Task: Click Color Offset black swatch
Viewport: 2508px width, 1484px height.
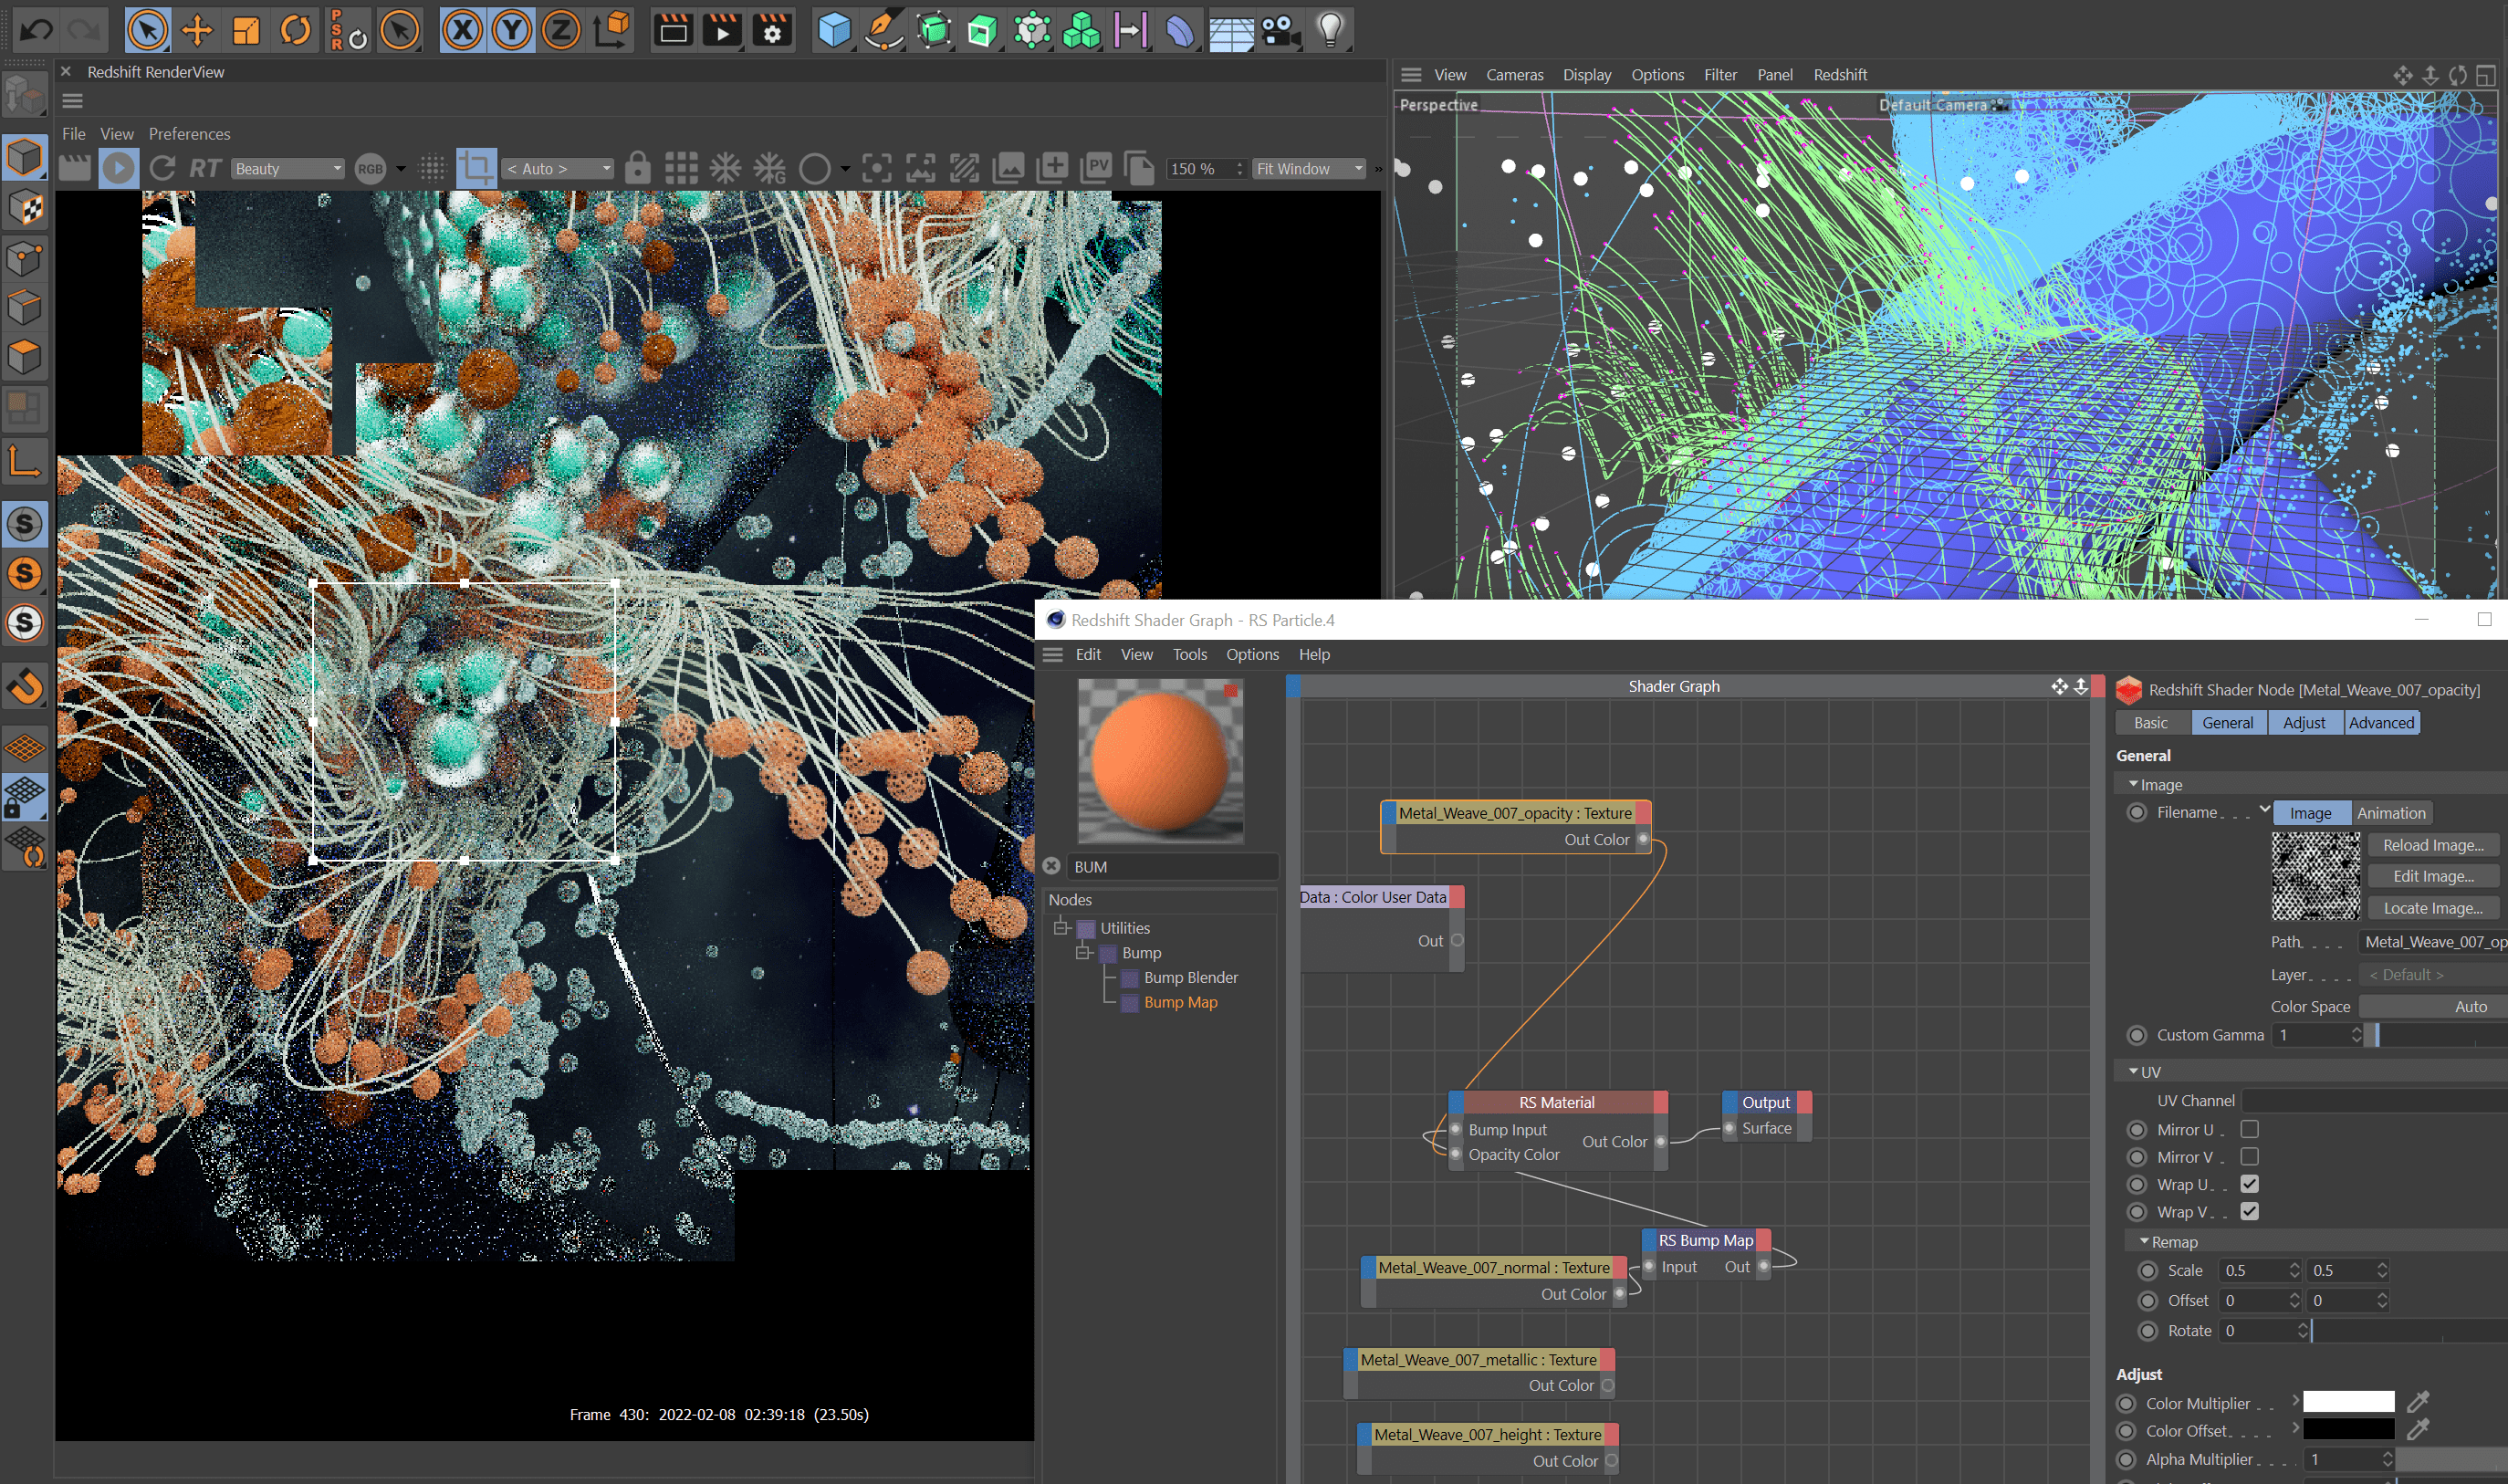Action: pyautogui.click(x=2348, y=1430)
